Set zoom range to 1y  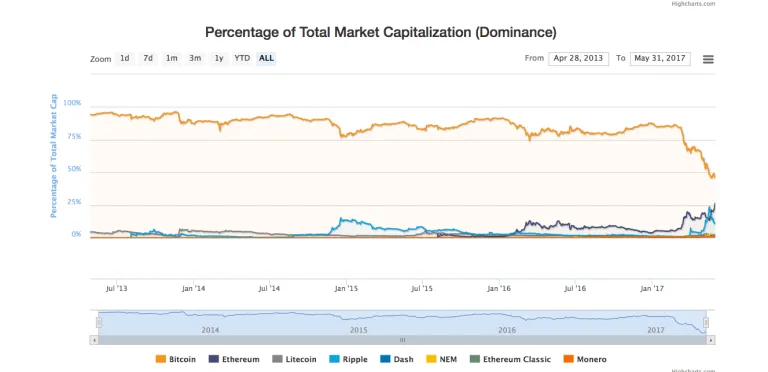point(218,58)
